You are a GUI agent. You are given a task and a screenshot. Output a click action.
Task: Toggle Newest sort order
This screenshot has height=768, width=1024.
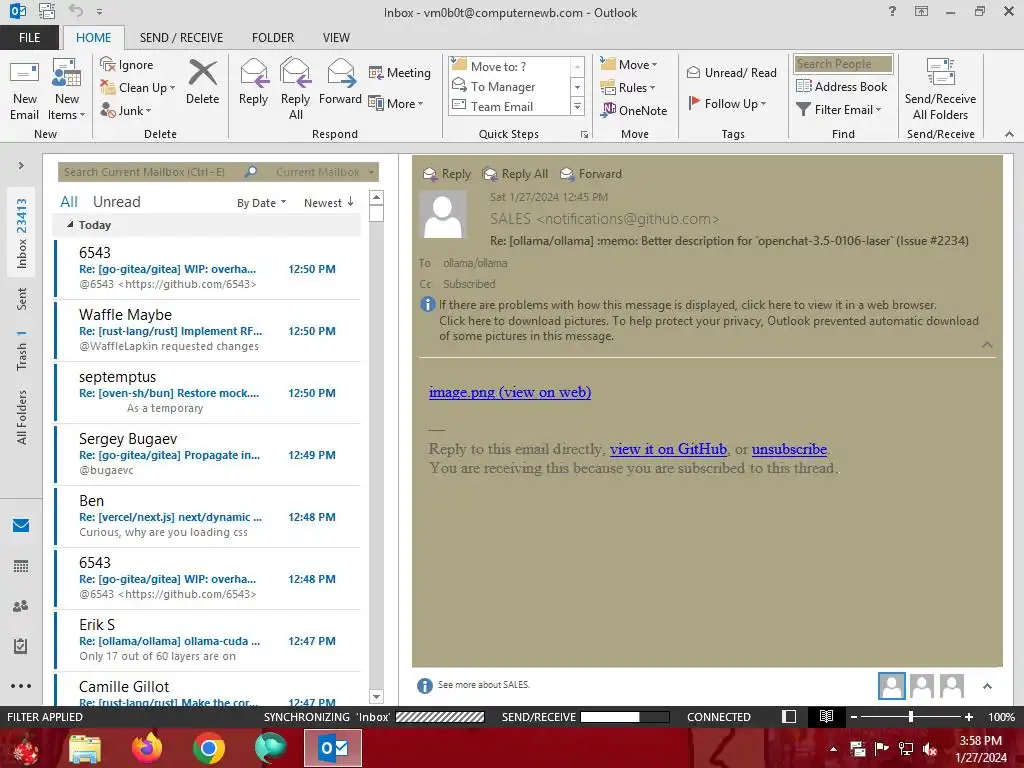(x=328, y=202)
